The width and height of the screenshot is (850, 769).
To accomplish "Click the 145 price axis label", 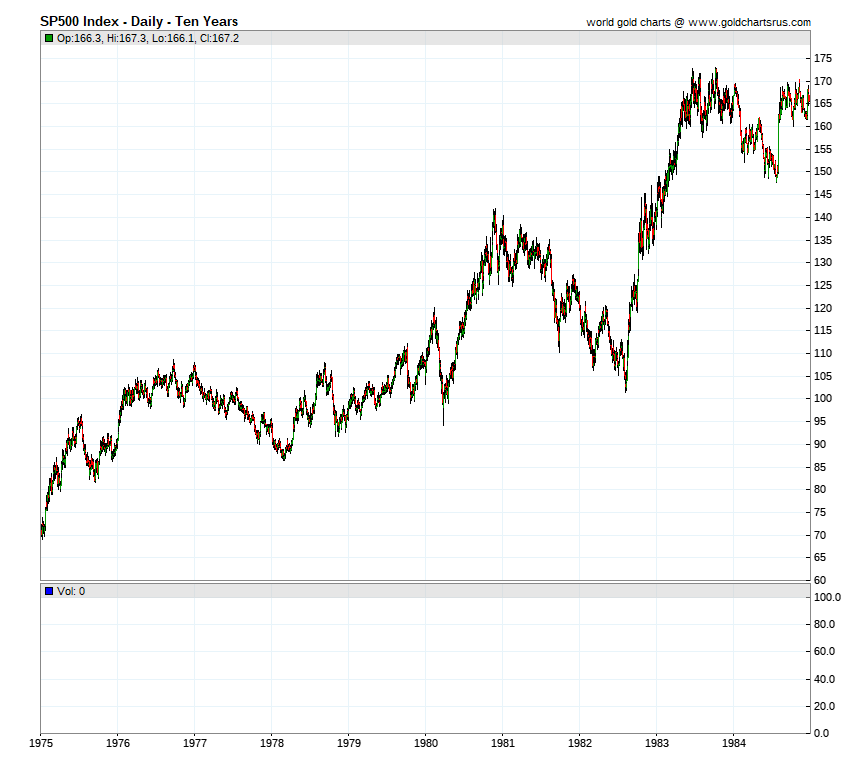I will pos(823,194).
